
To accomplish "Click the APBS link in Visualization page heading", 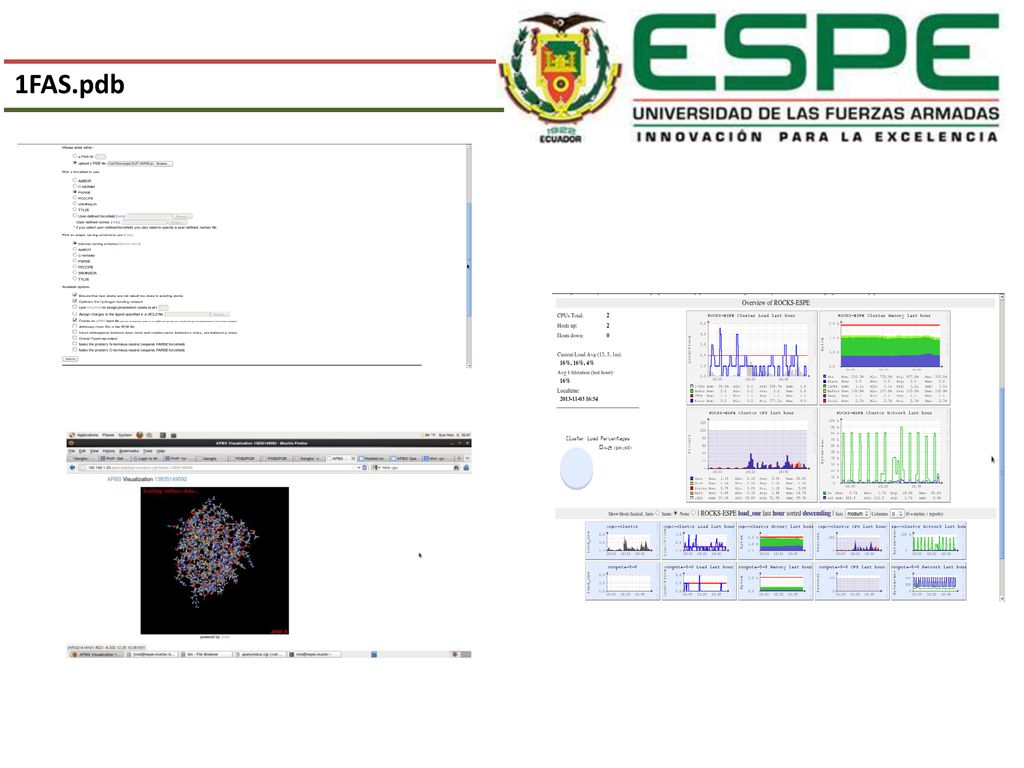I will (114, 479).
